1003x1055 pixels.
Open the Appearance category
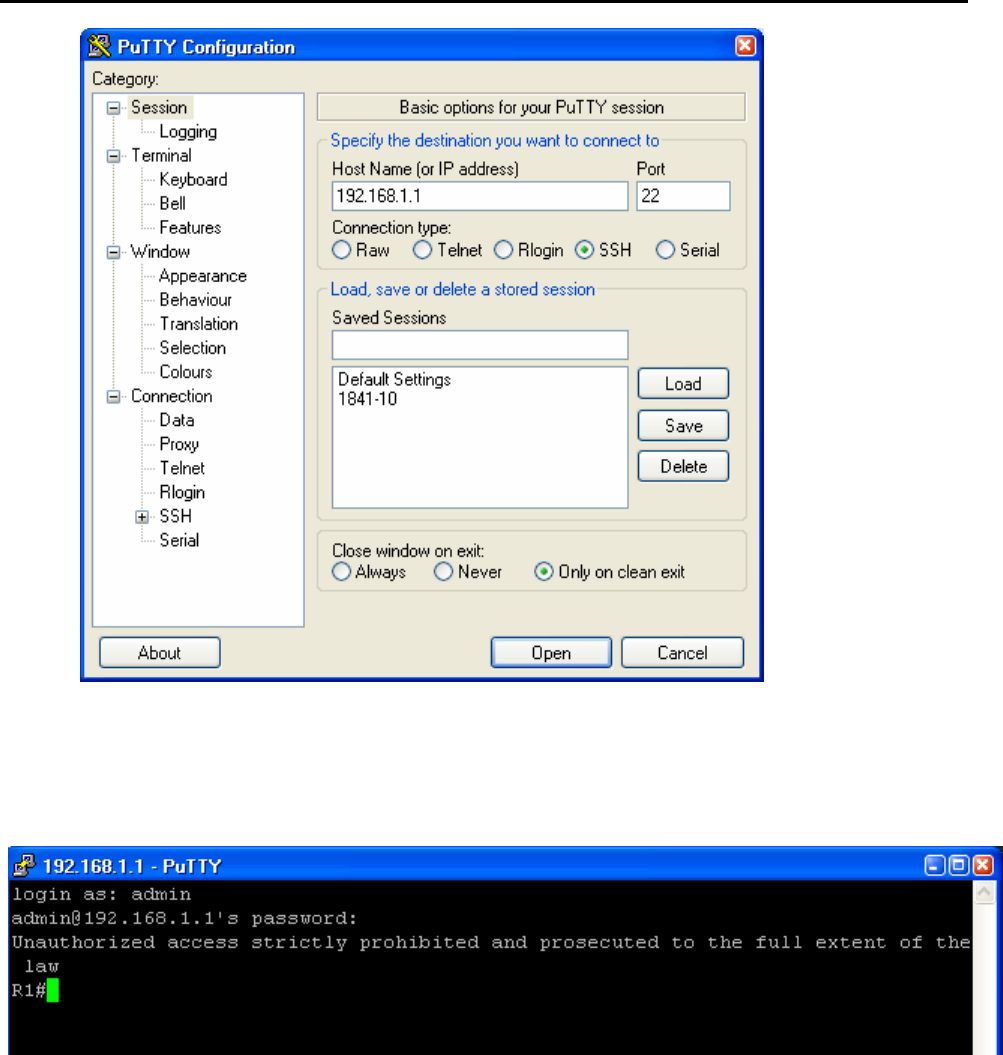202,276
